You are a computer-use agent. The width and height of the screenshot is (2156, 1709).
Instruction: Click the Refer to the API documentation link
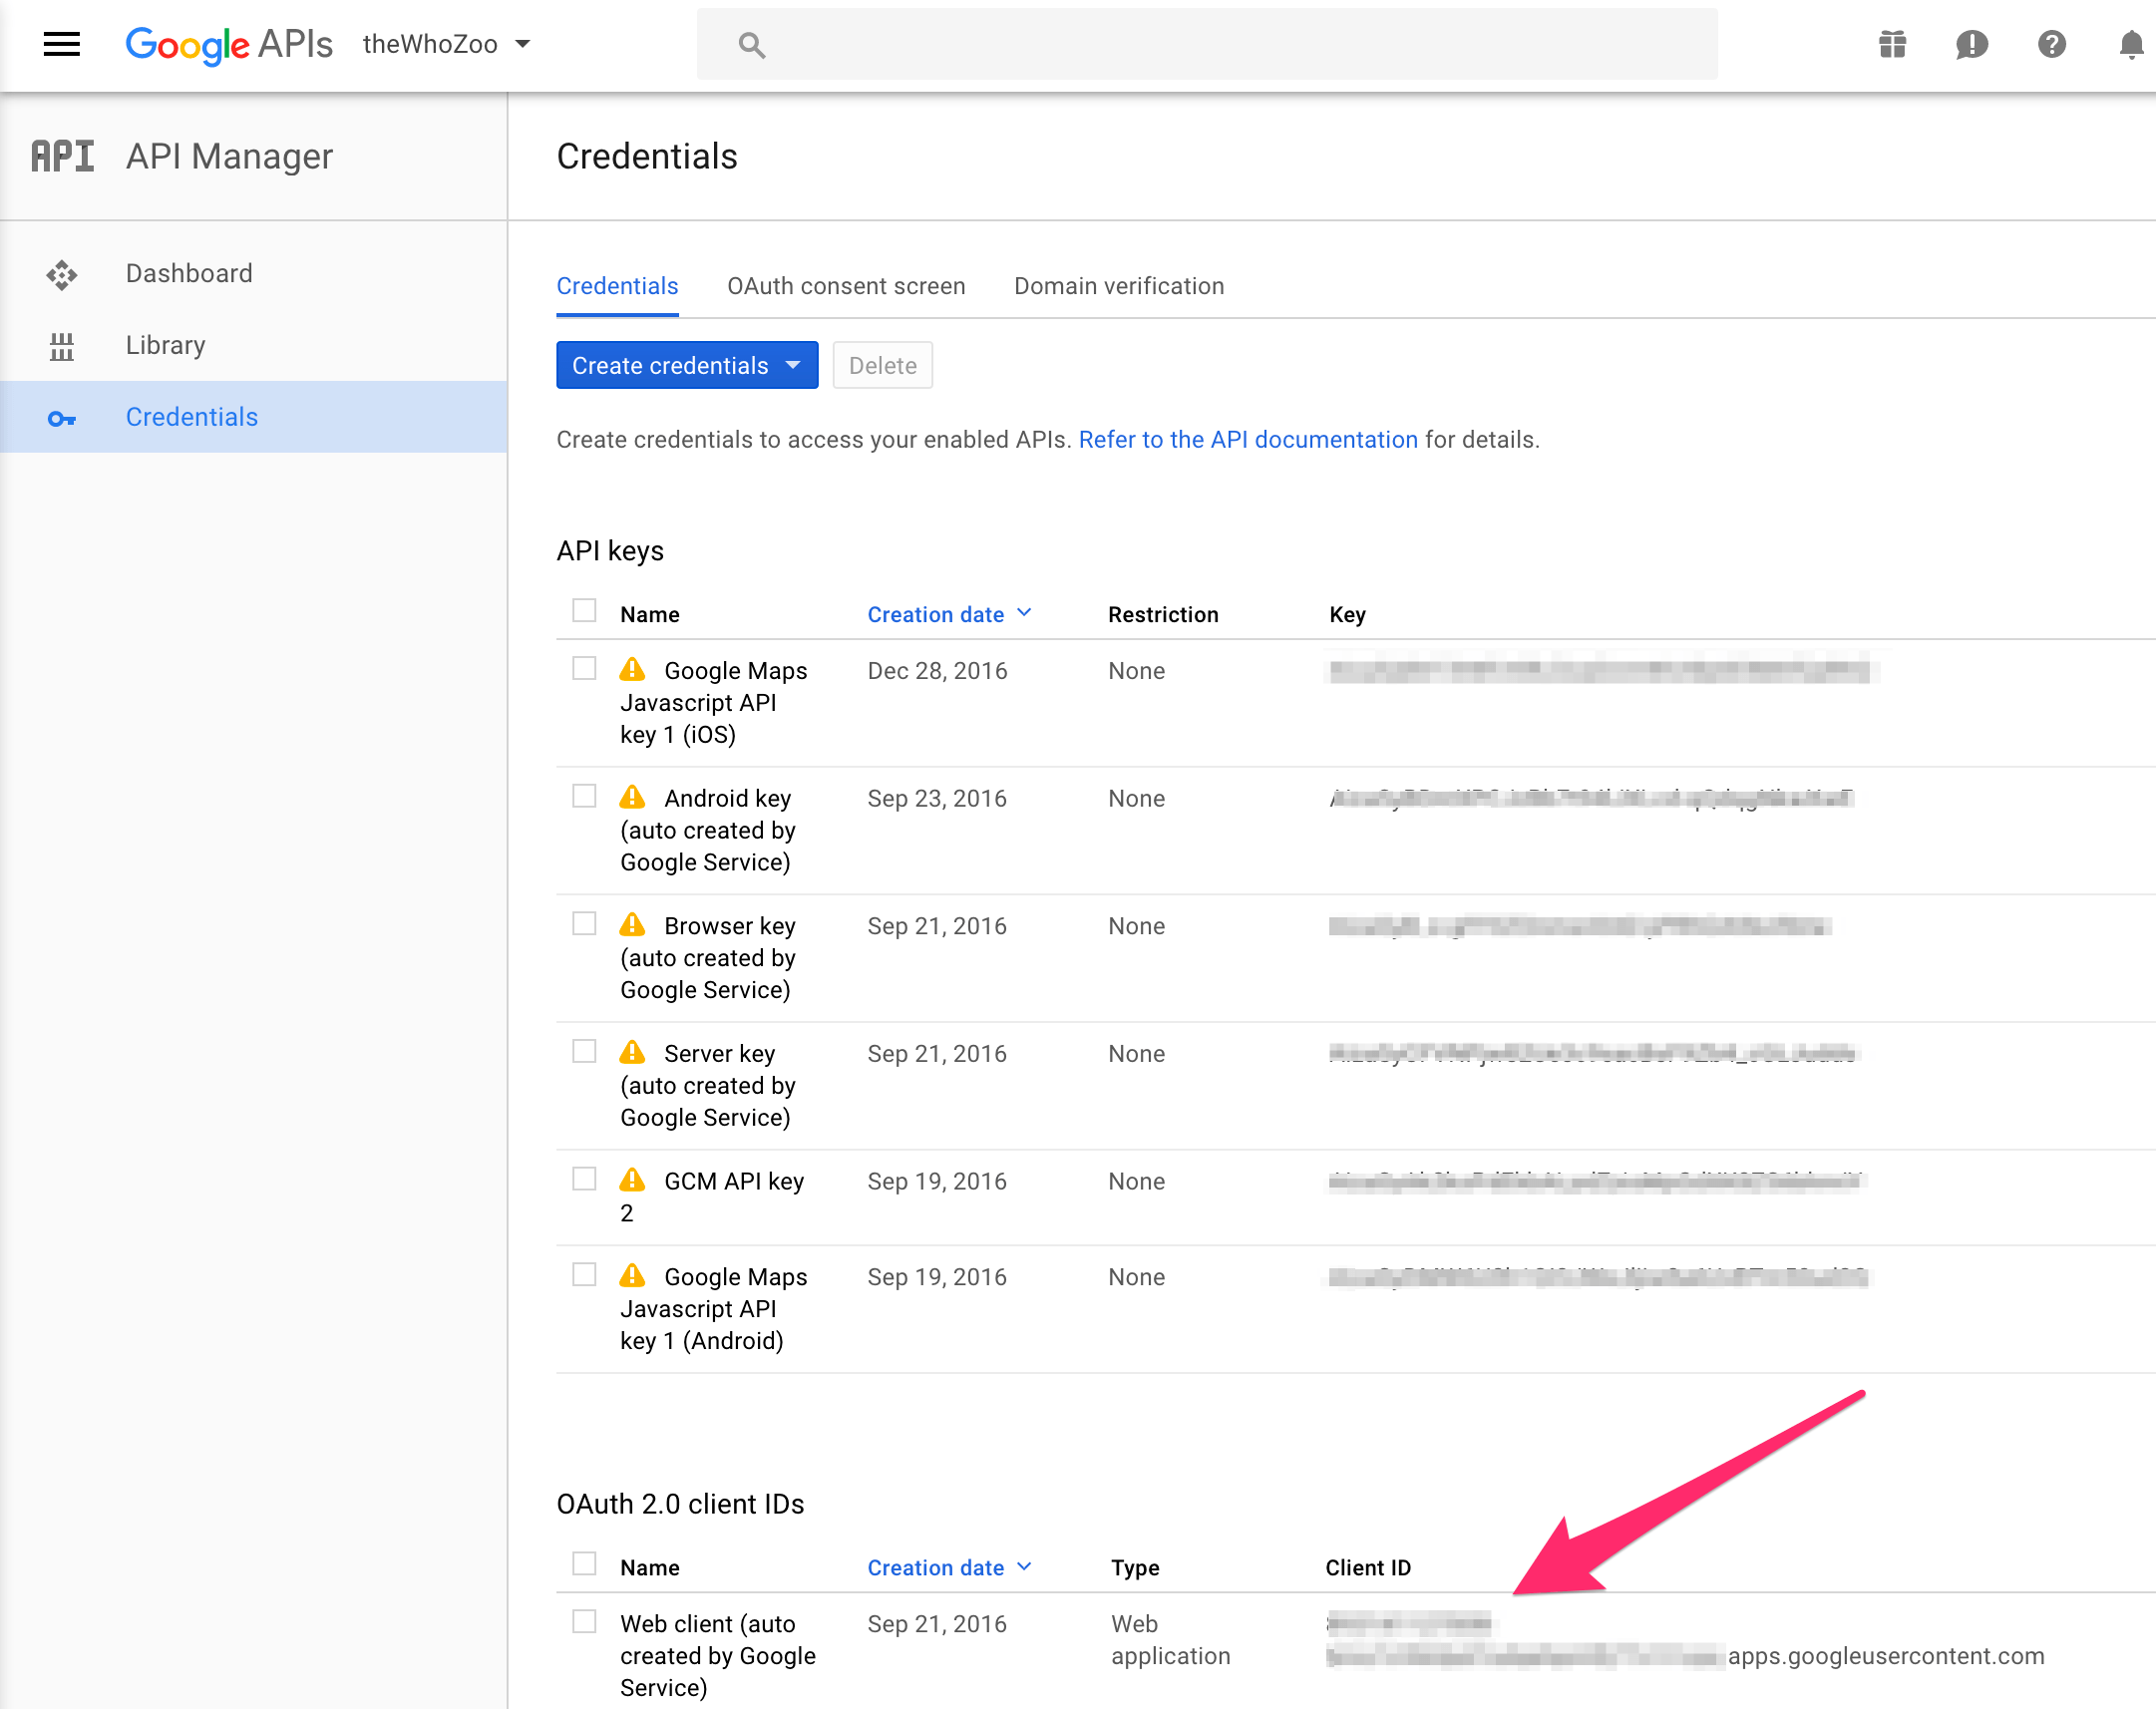(1248, 440)
